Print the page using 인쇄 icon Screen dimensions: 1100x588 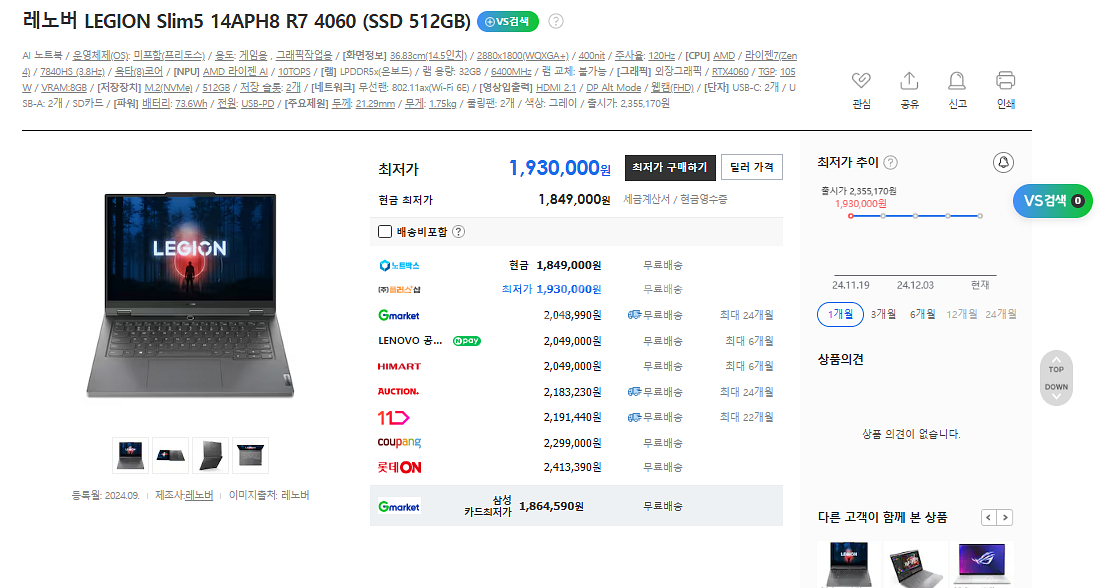coord(1005,81)
